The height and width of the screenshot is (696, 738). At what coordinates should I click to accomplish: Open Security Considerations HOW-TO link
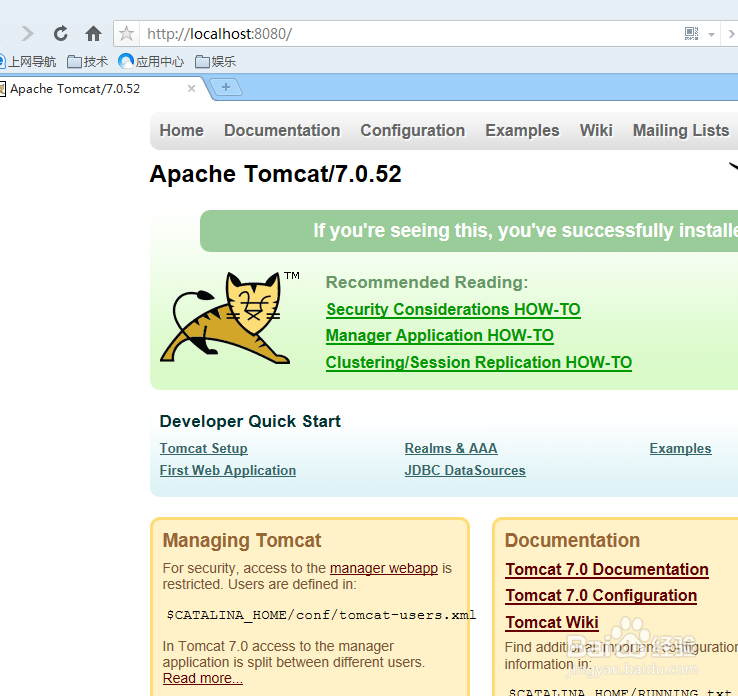(453, 310)
